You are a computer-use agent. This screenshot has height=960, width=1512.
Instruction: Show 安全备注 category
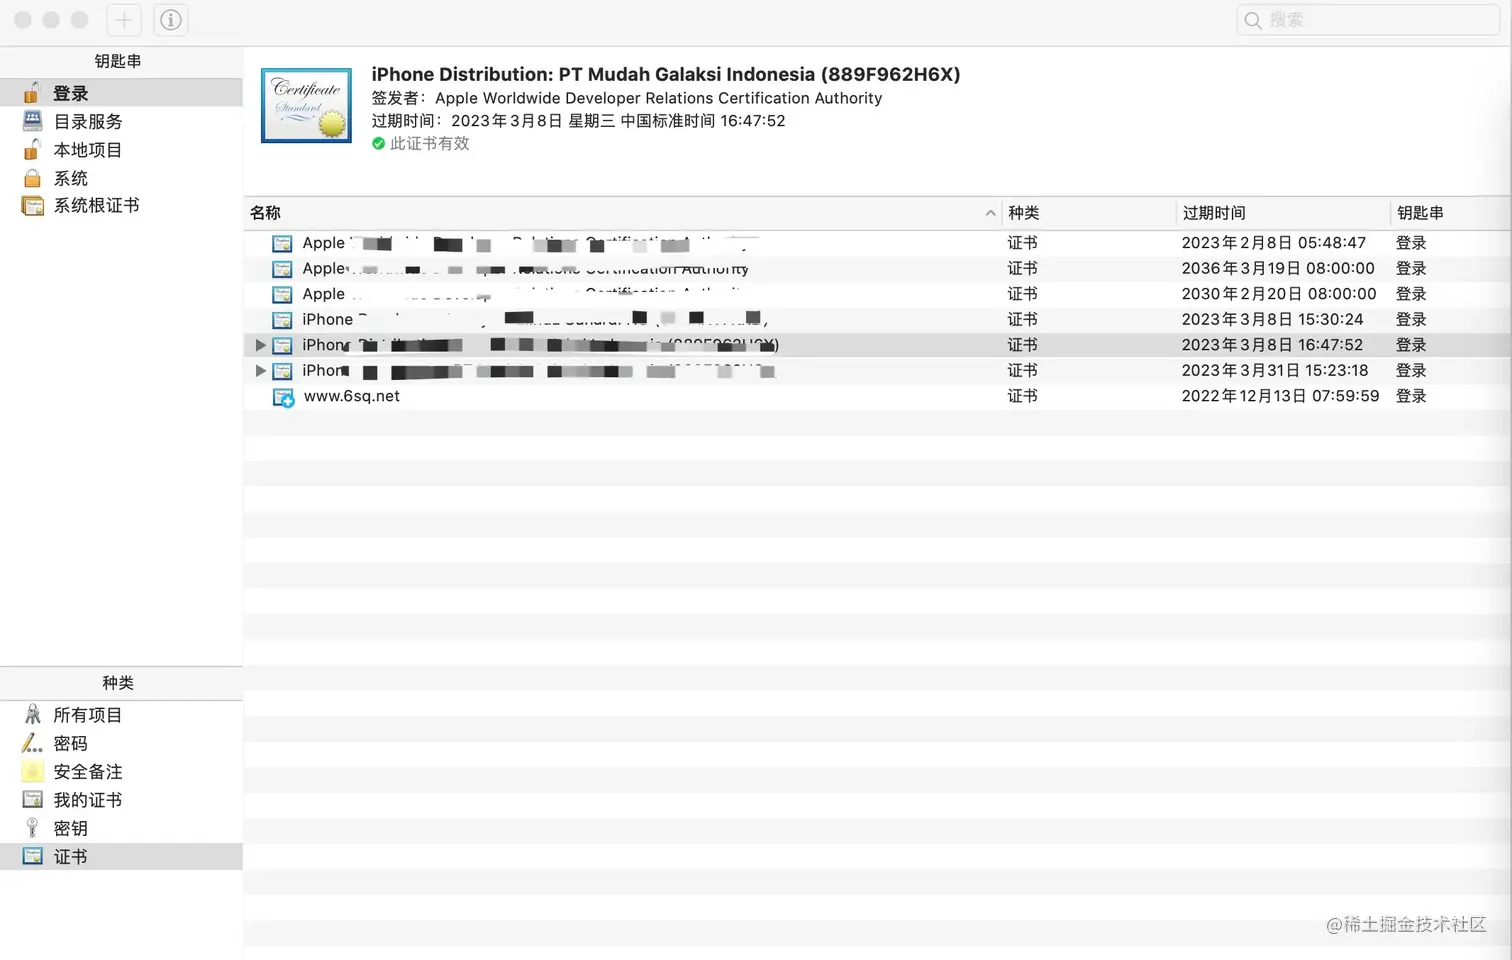[121, 772]
